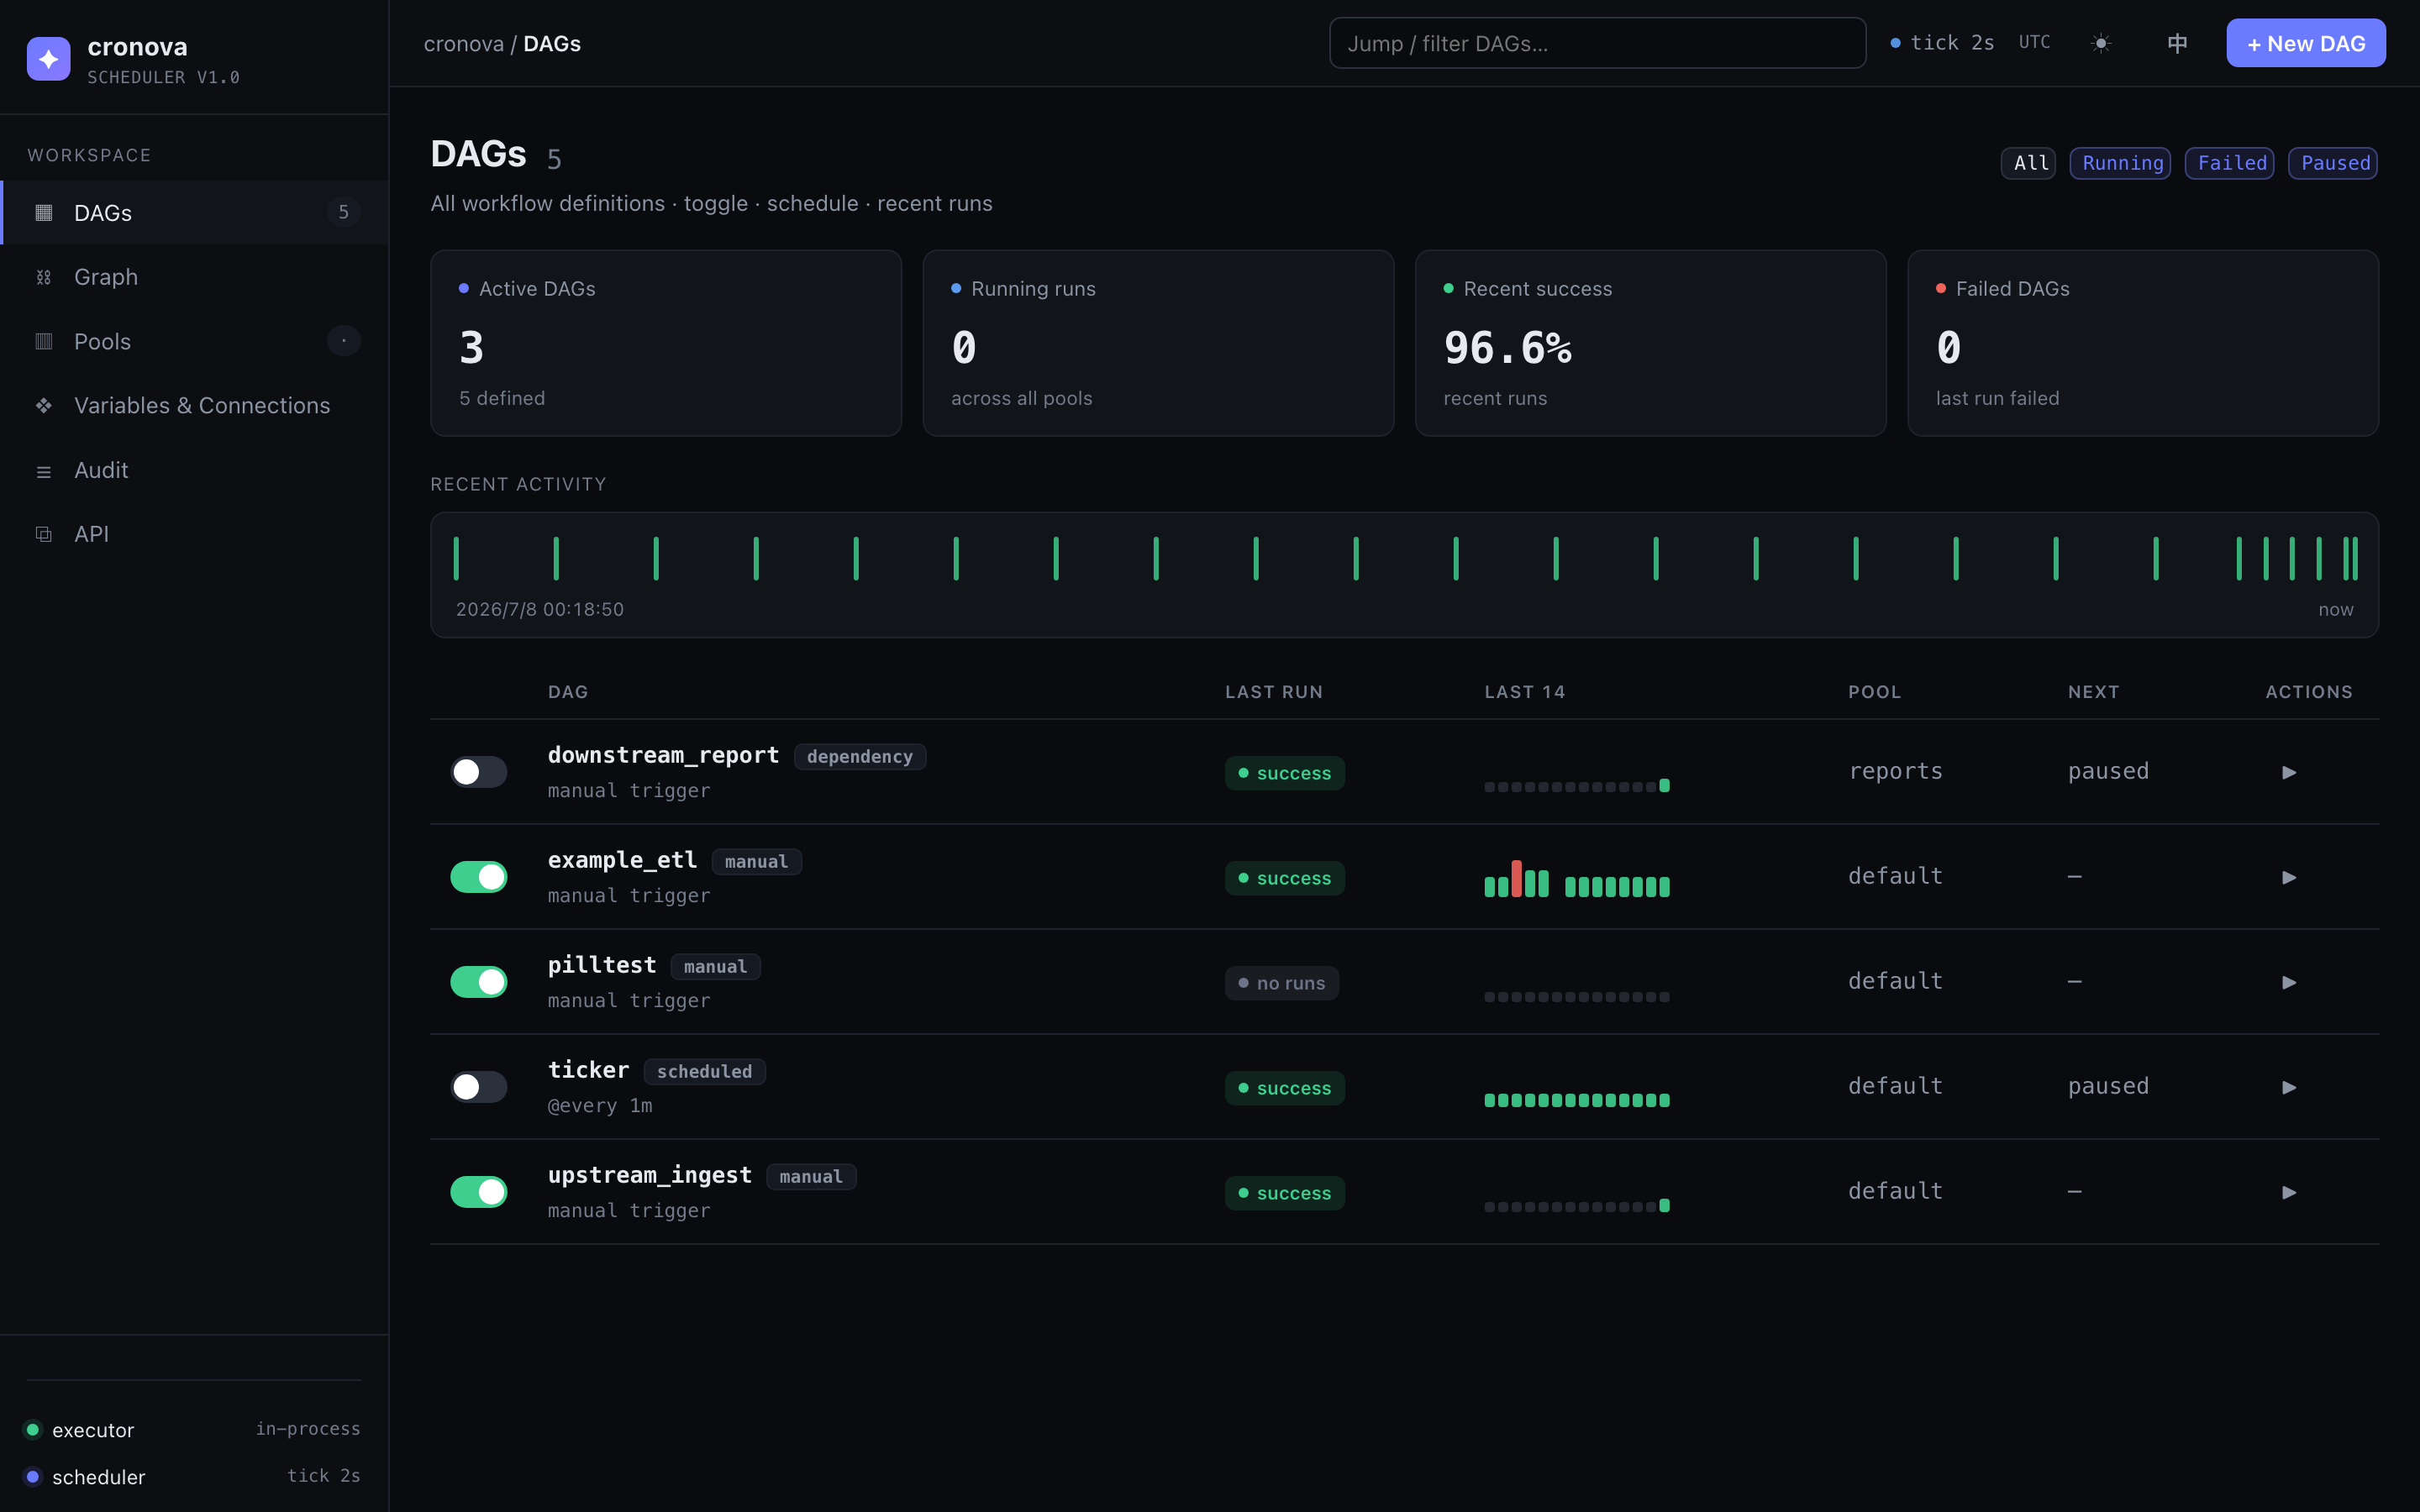The width and height of the screenshot is (2420, 1512).
Task: Click the success badge for ticker
Action: tap(1285, 1088)
